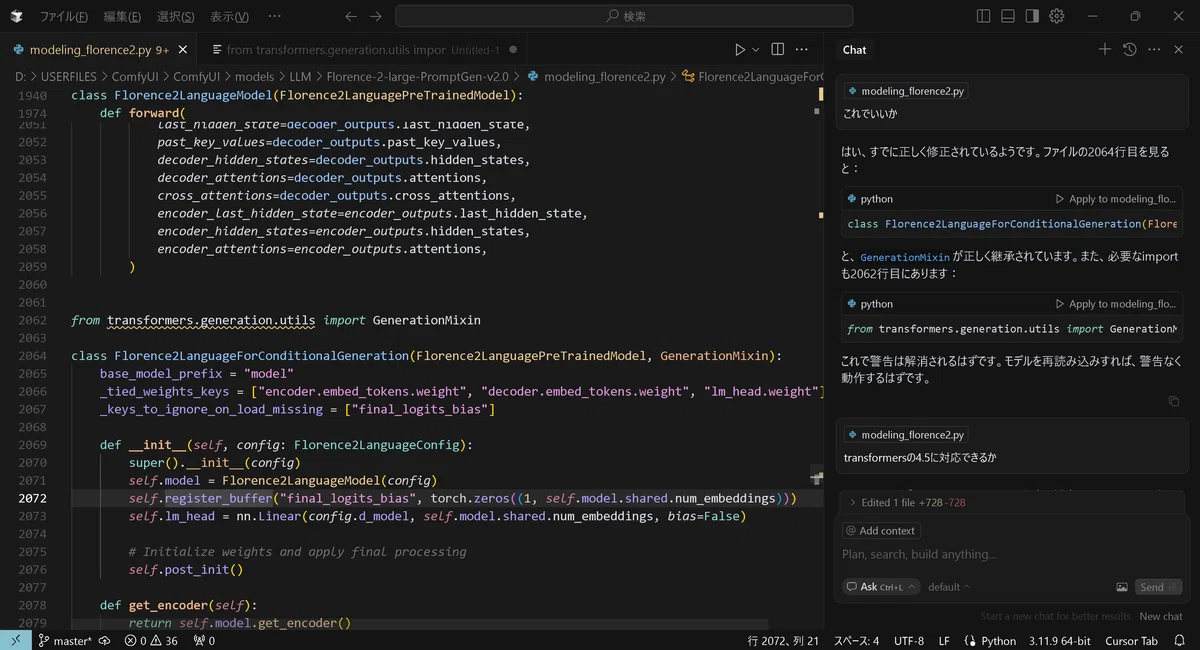Open notifications bell icon
This screenshot has width=1200, height=650.
tap(1179, 641)
